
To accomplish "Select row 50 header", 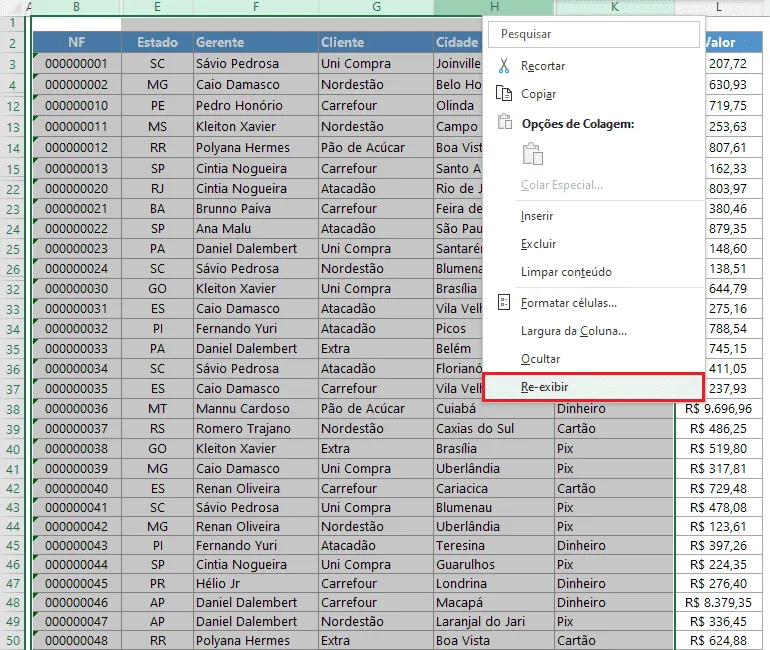I will click(x=13, y=641).
